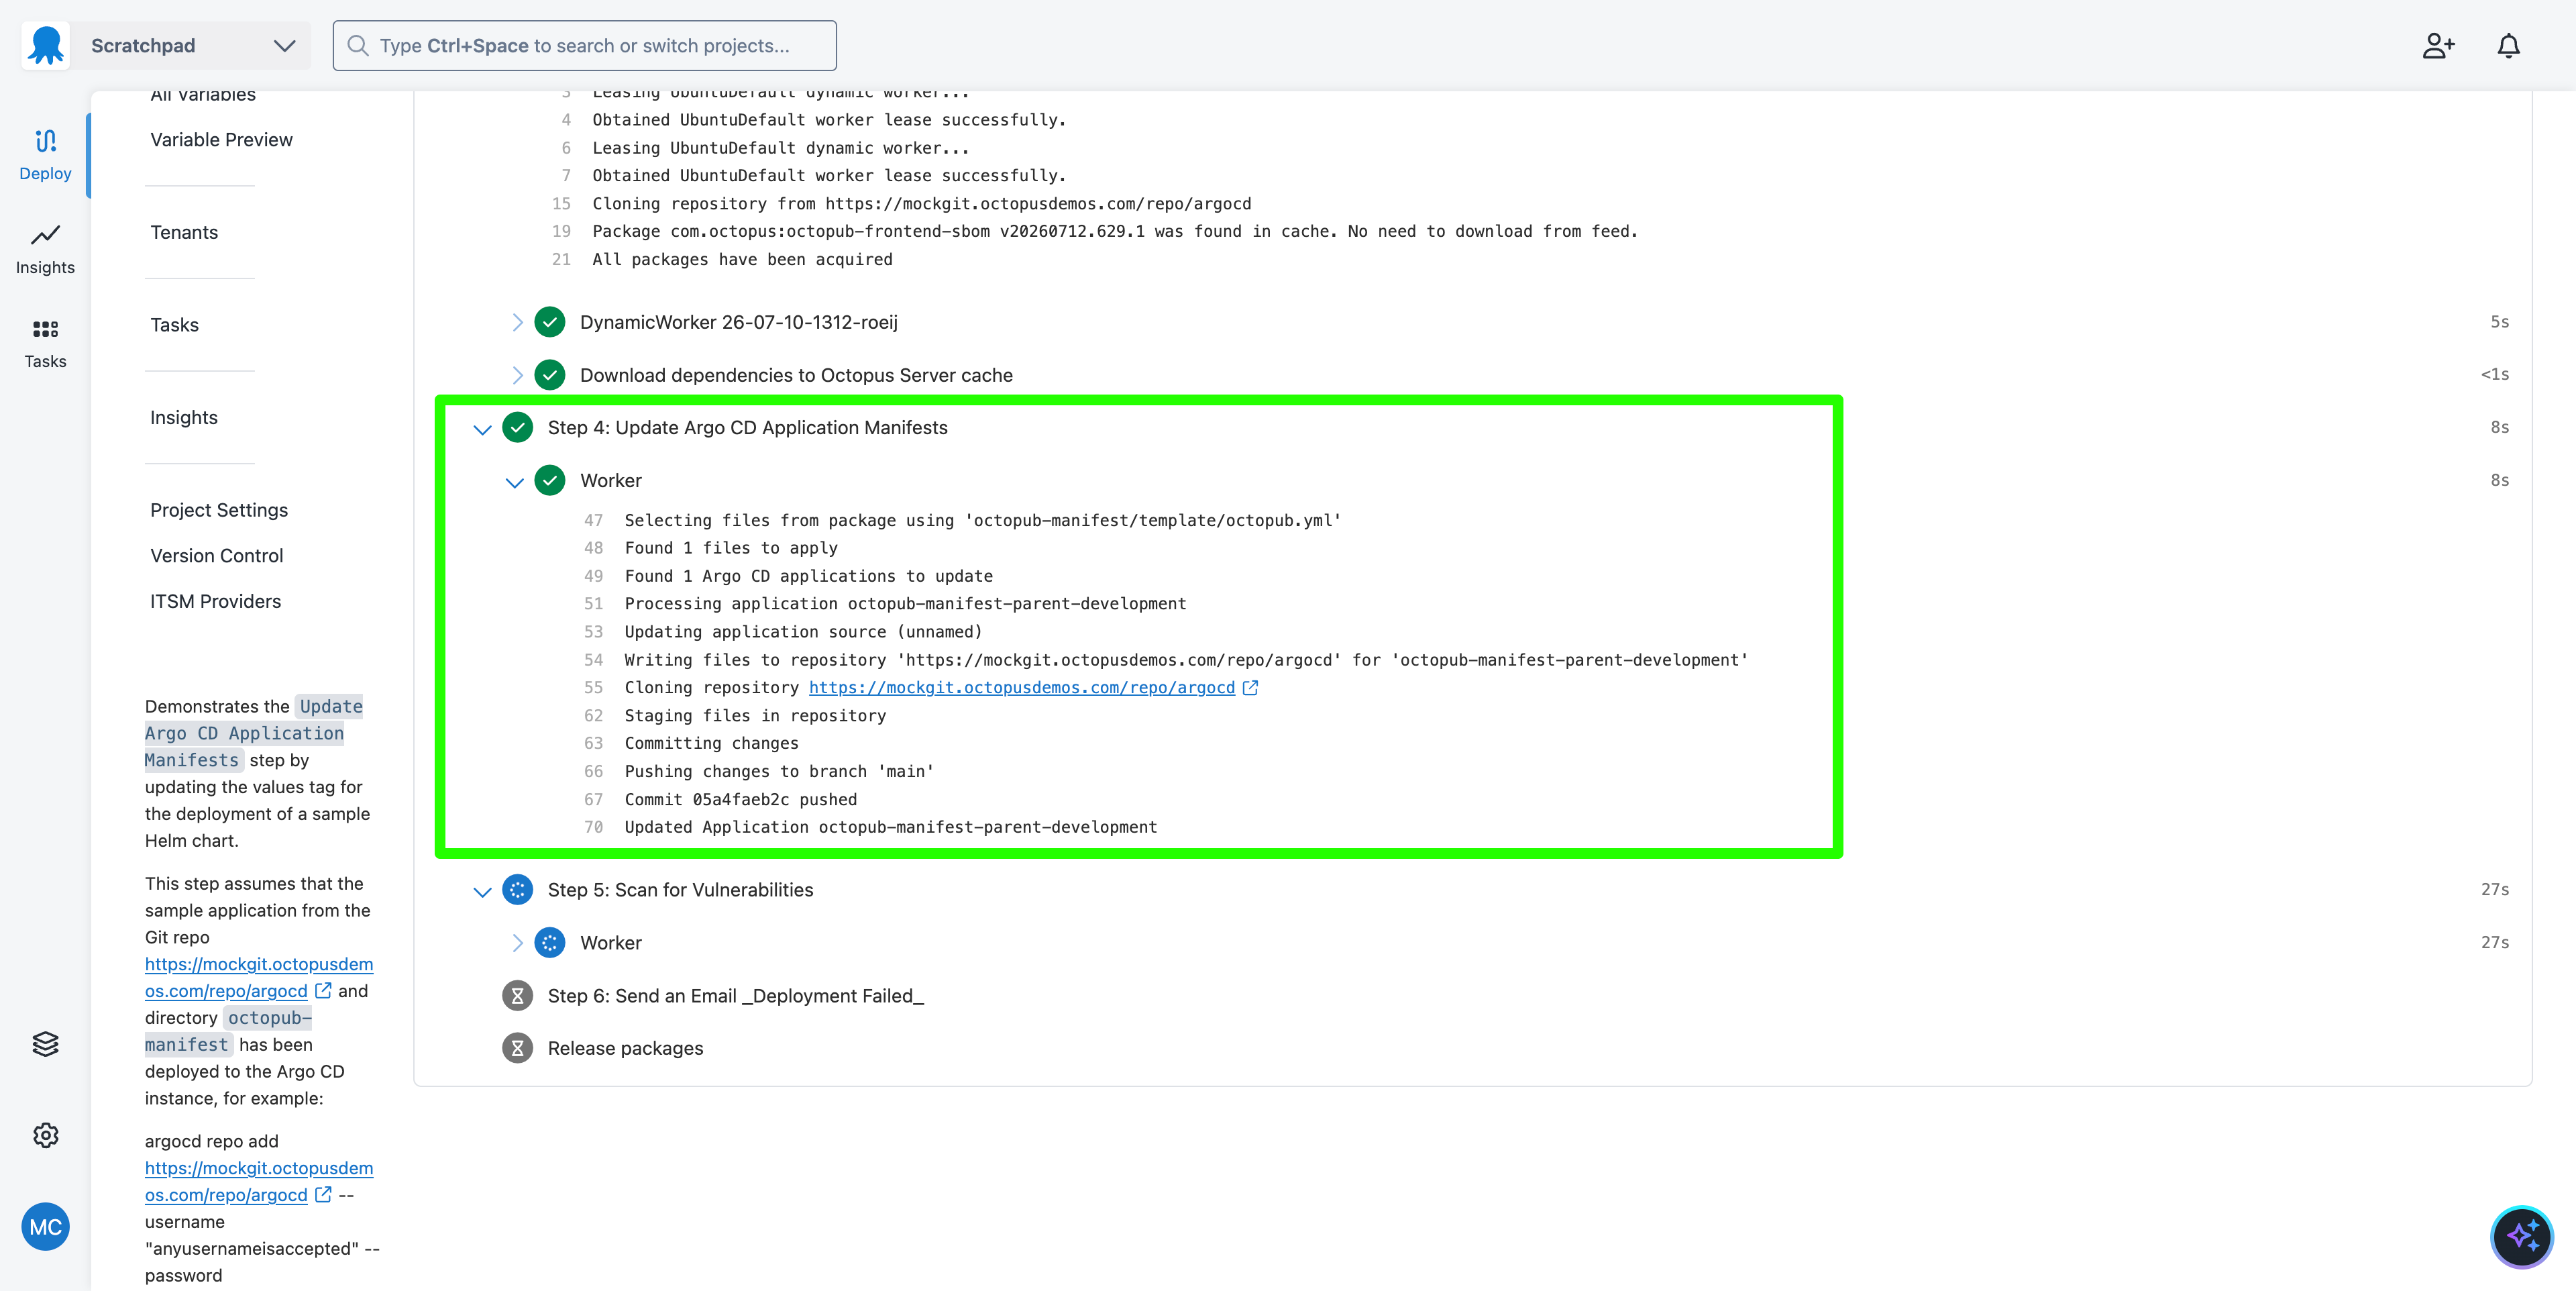Collapse Step 5 Scan for Vulnerabilities

[x=482, y=891]
